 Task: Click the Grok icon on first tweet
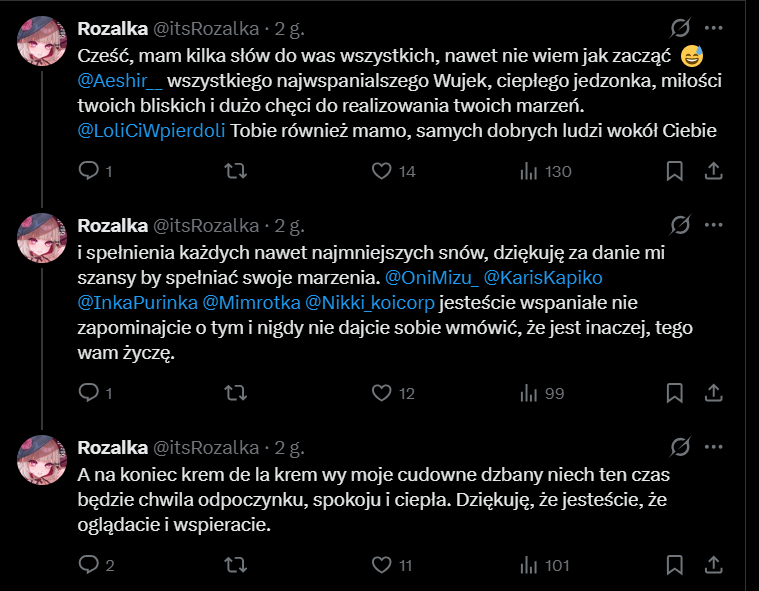(x=680, y=27)
